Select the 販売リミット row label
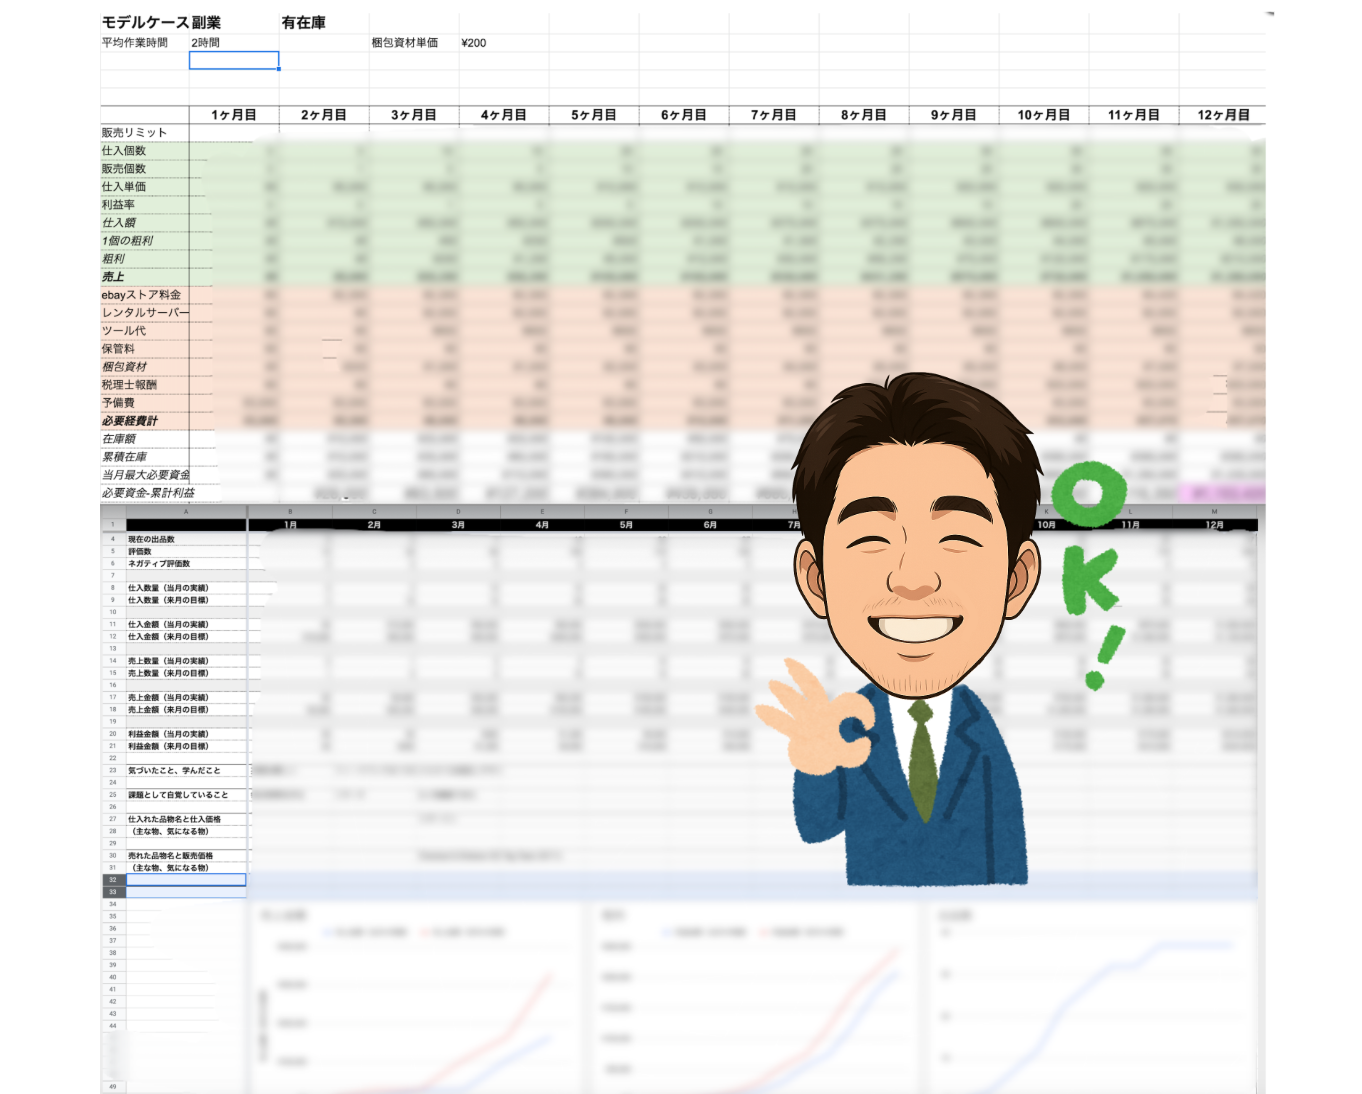Screen dimensions: 1362x1094 (x=134, y=133)
